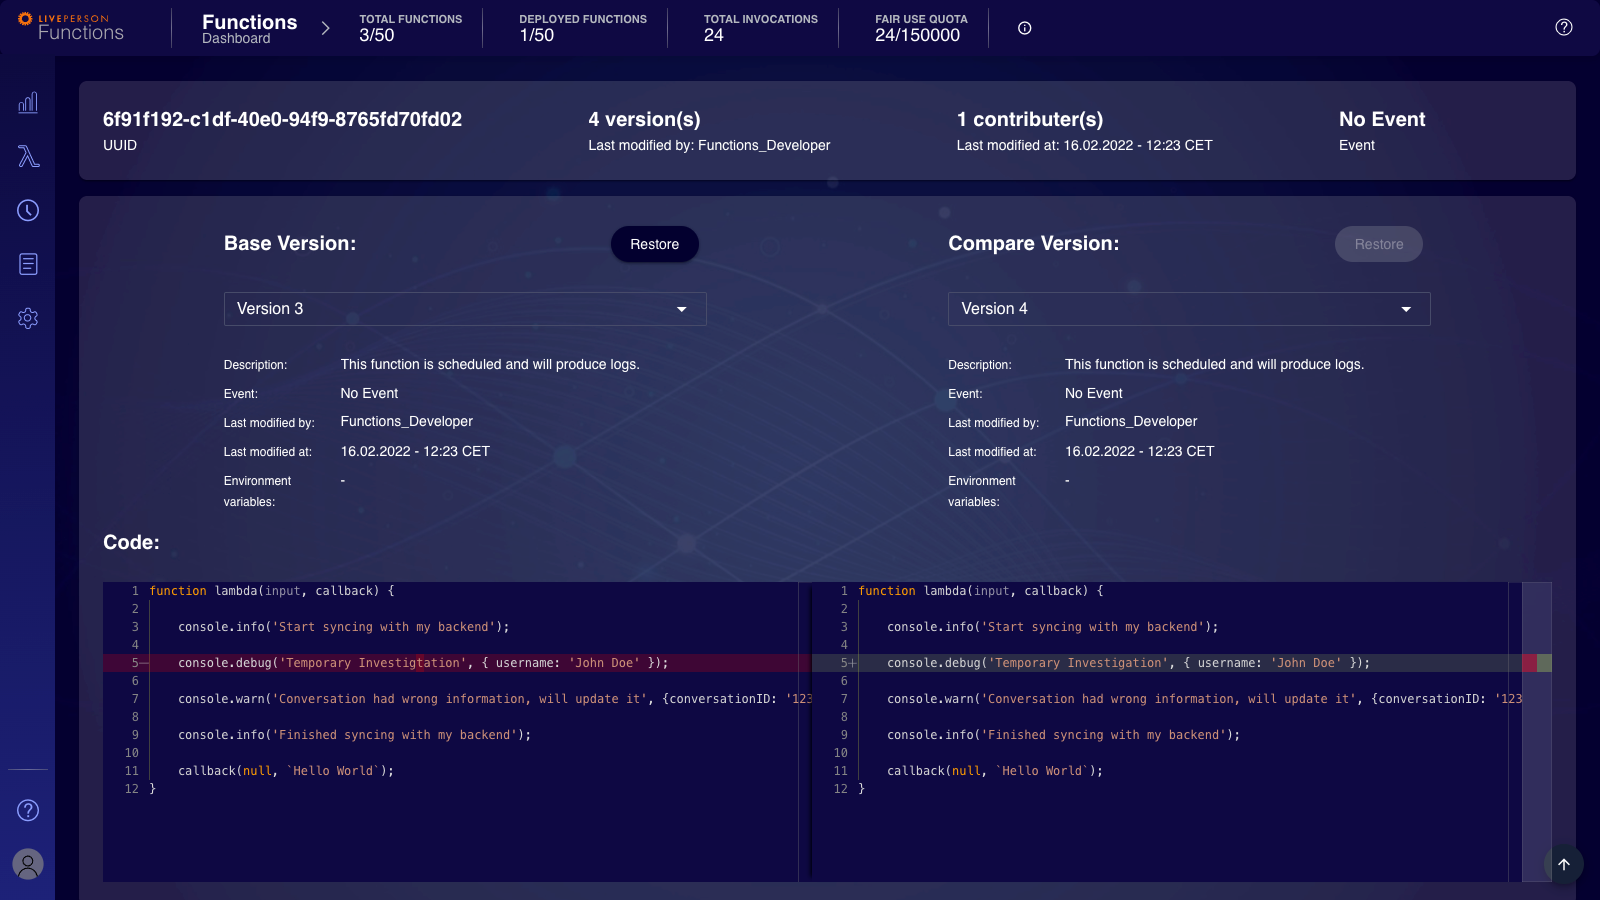Click compare version last modified date value
Screen dimensions: 1600x900
[1140, 451]
